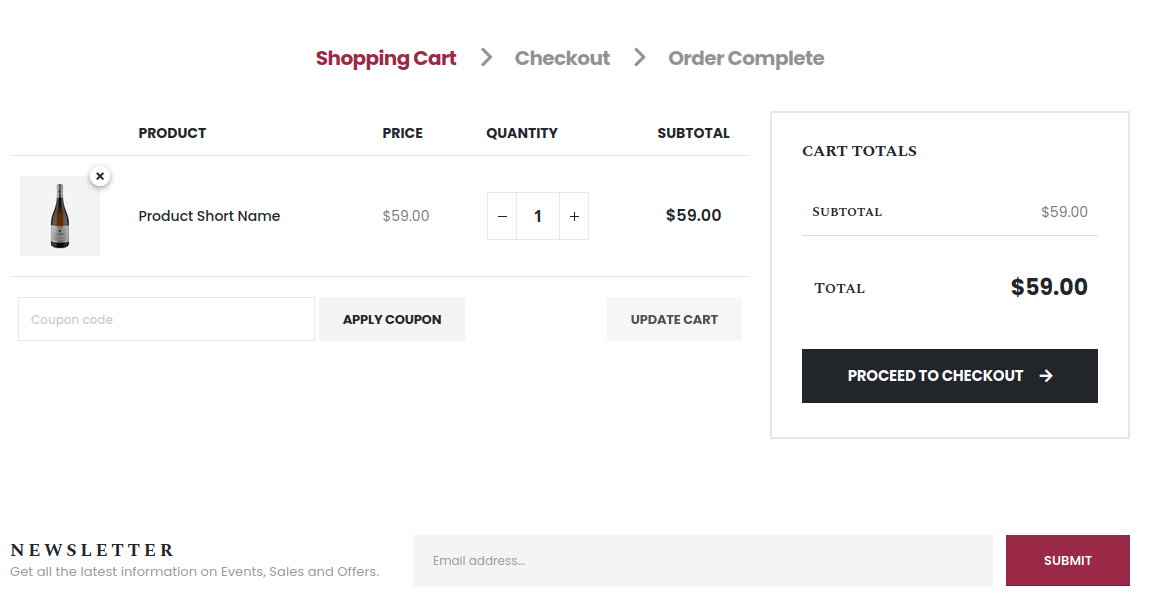1157x615 pixels.
Task: Decrease product quantity with the minus control
Action: point(501,216)
